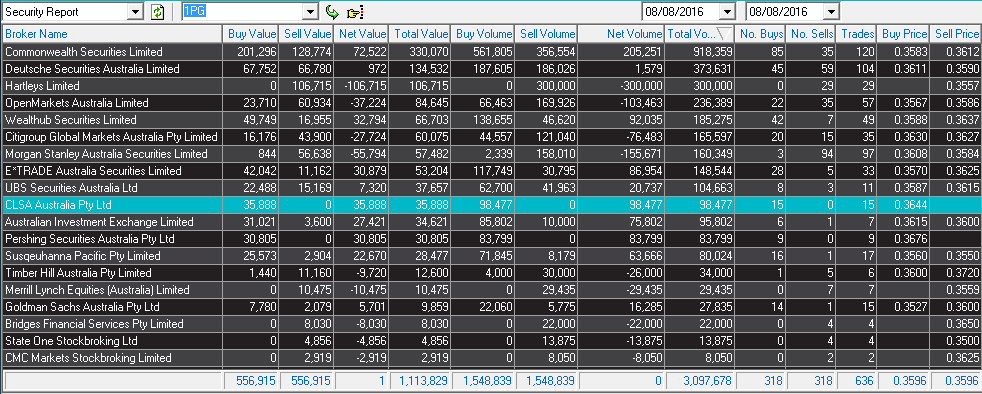
Task: Click Sell Volume cell 186,026
Action: pyautogui.click(x=546, y=69)
